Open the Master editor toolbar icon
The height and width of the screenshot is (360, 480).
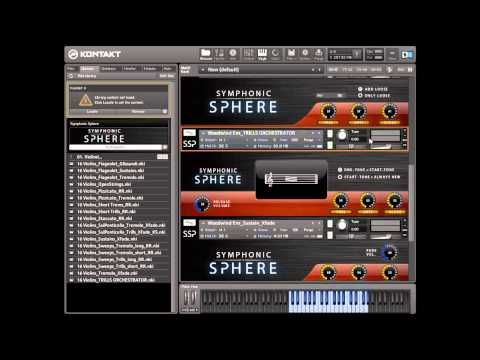pos(219,54)
